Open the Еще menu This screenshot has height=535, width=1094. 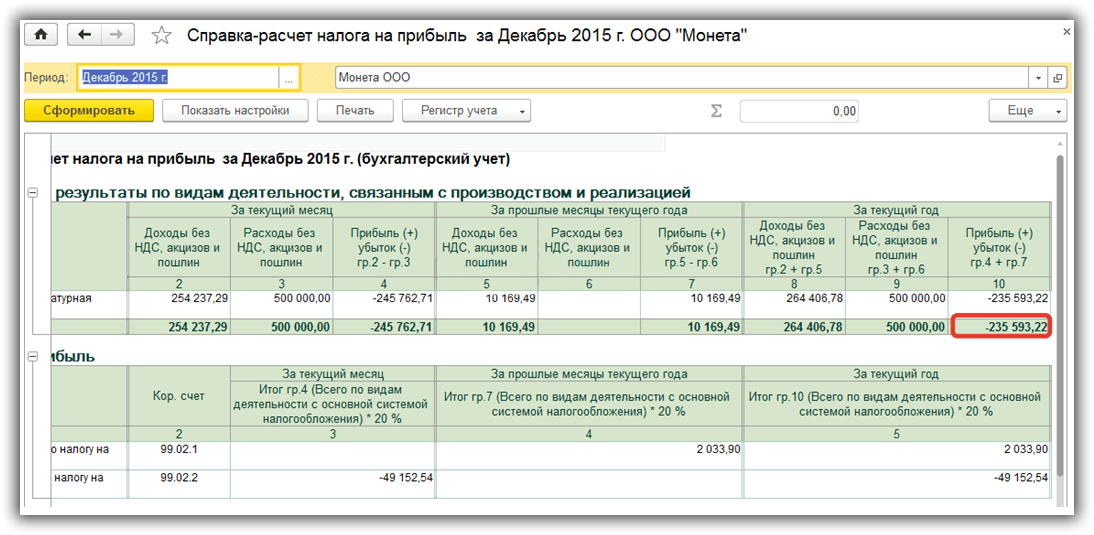(x=1028, y=111)
